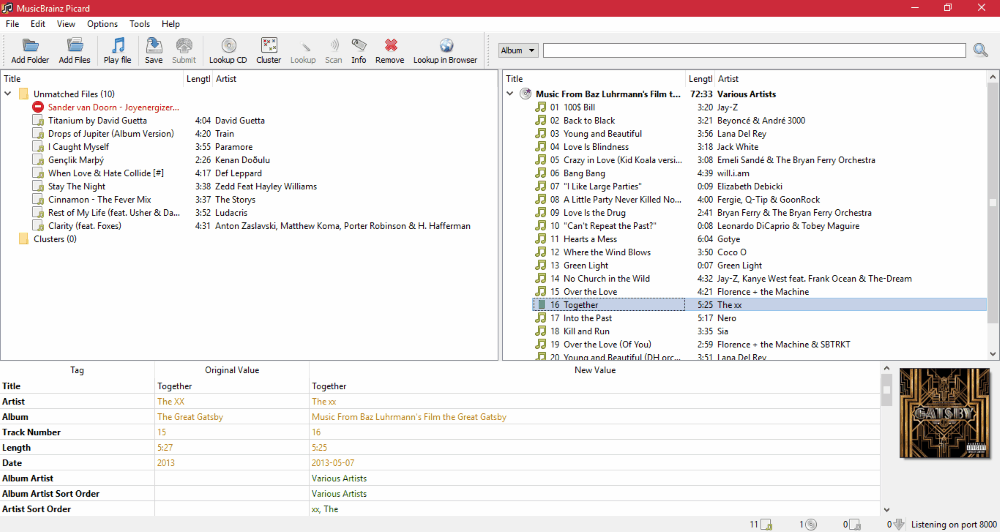1000x532 pixels.
Task: Click the Add Folder toolbar icon
Action: pos(30,45)
